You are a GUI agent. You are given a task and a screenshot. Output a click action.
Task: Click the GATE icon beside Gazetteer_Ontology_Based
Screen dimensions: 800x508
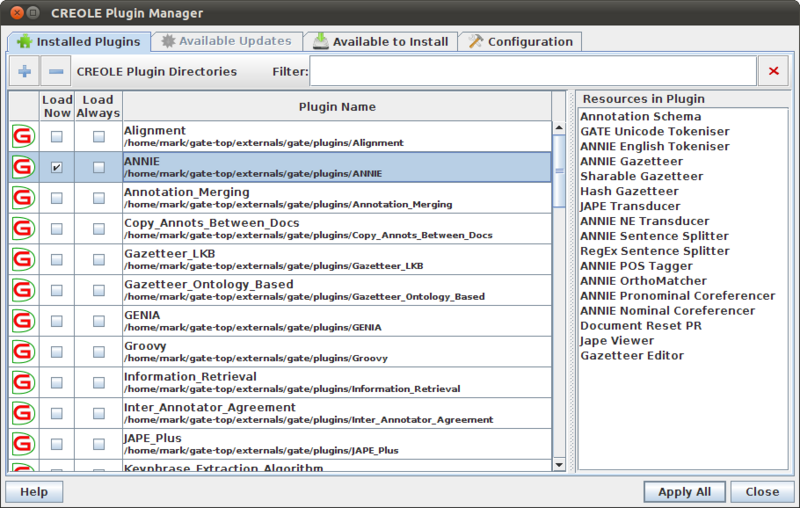pyautogui.click(x=23, y=290)
